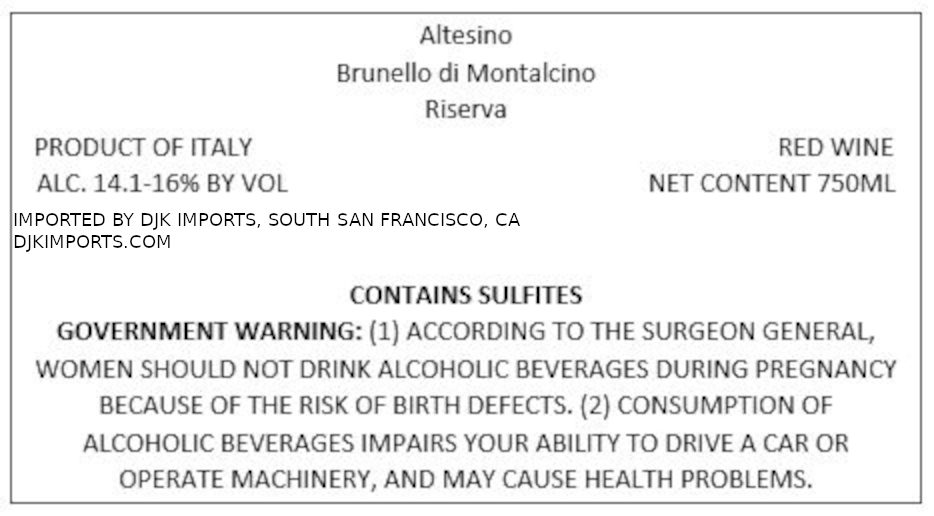Click the word Riserva

[x=466, y=109]
